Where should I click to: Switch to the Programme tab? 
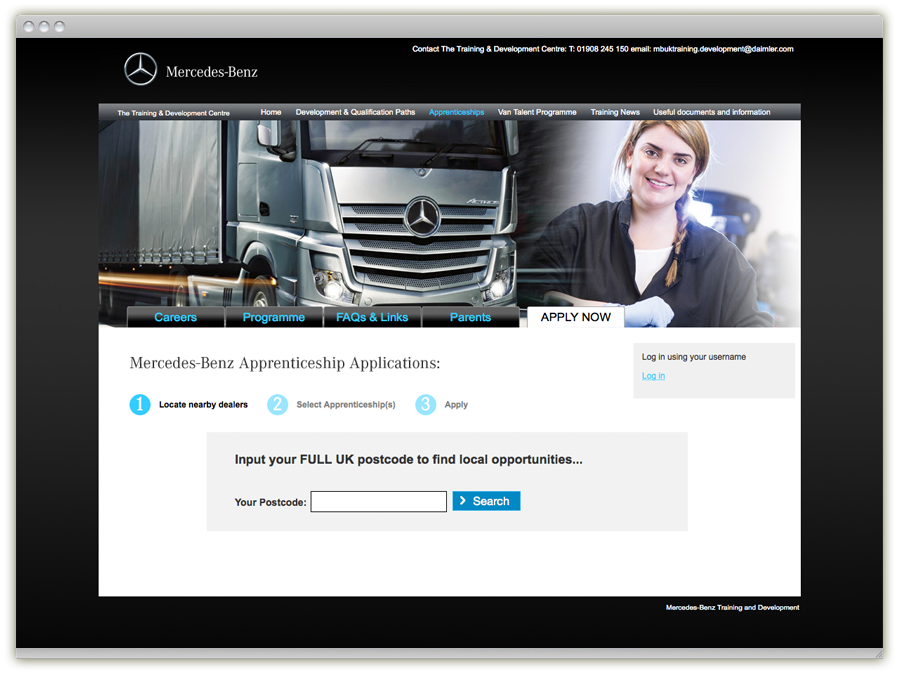(x=273, y=318)
